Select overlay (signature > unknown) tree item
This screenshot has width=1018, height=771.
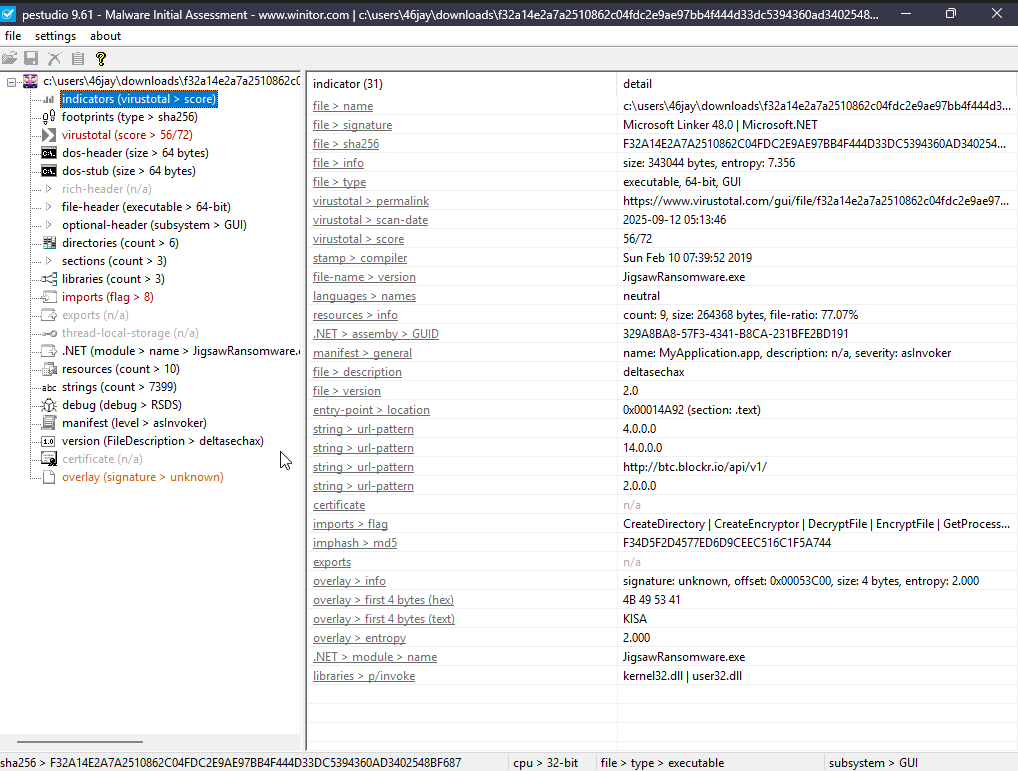point(143,477)
